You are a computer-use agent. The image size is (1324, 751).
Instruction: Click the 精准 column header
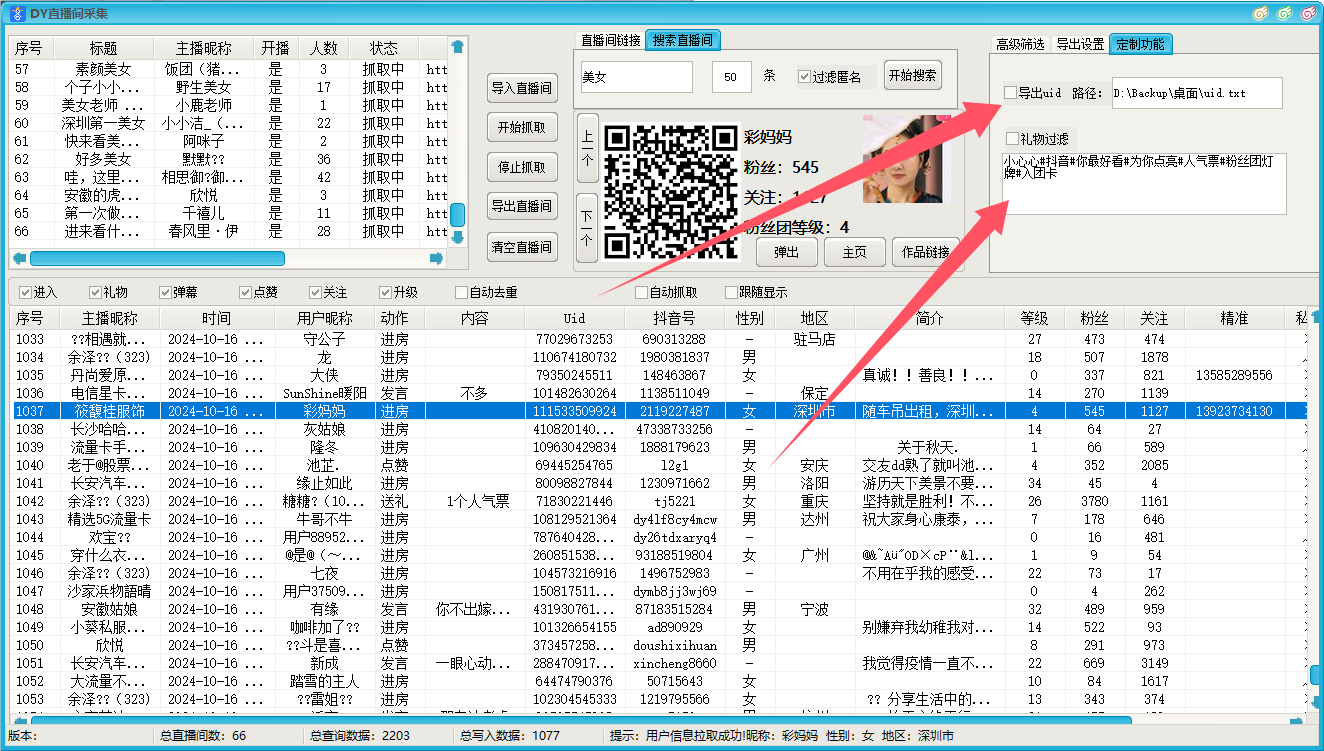coord(1234,318)
